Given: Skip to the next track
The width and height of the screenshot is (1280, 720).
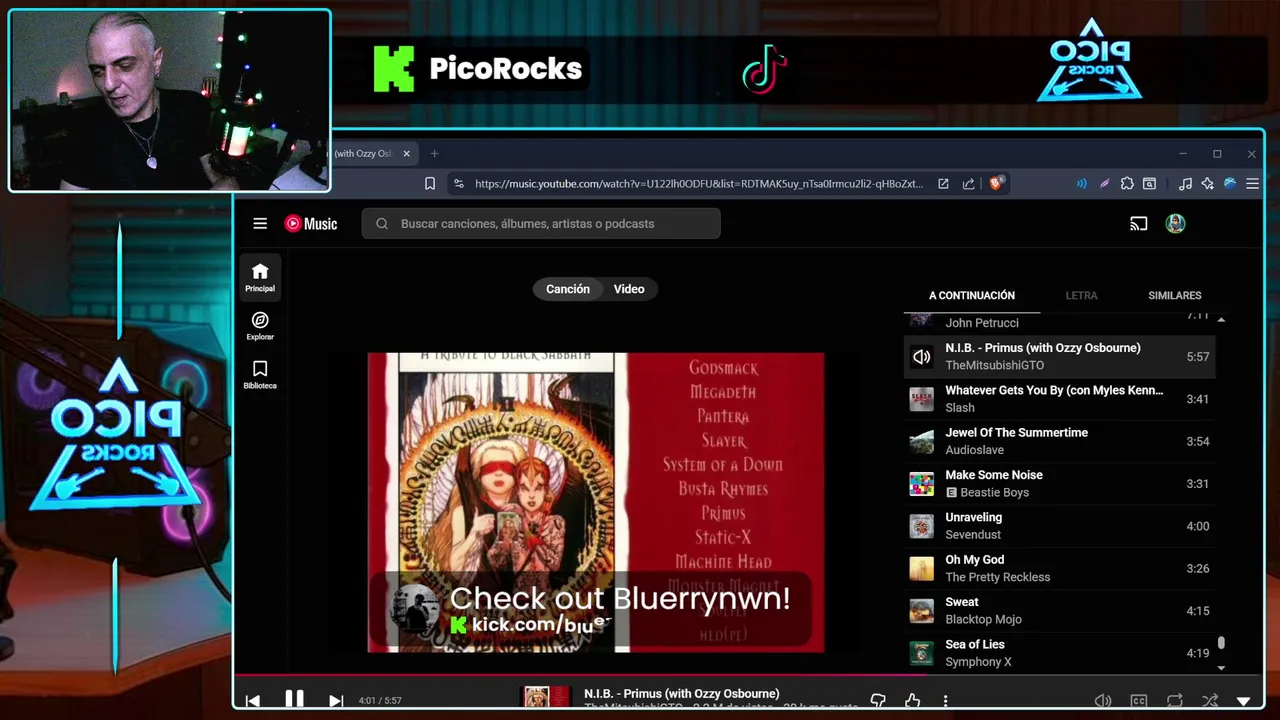Looking at the screenshot, I should coord(336,701).
